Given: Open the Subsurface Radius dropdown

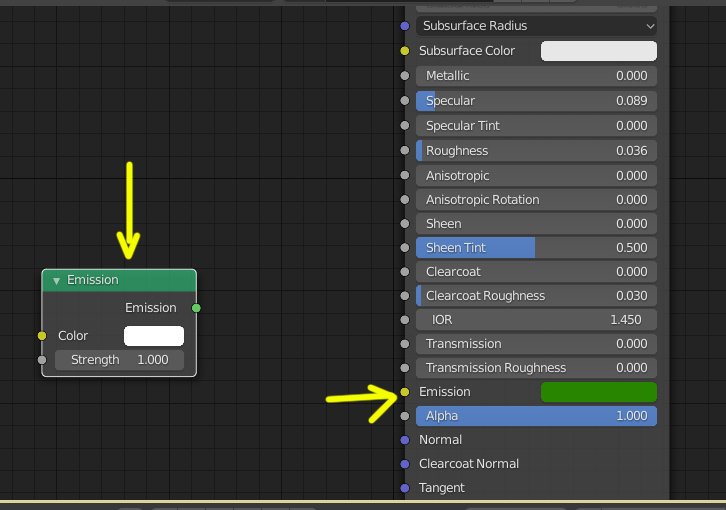Looking at the screenshot, I should pyautogui.click(x=536, y=26).
